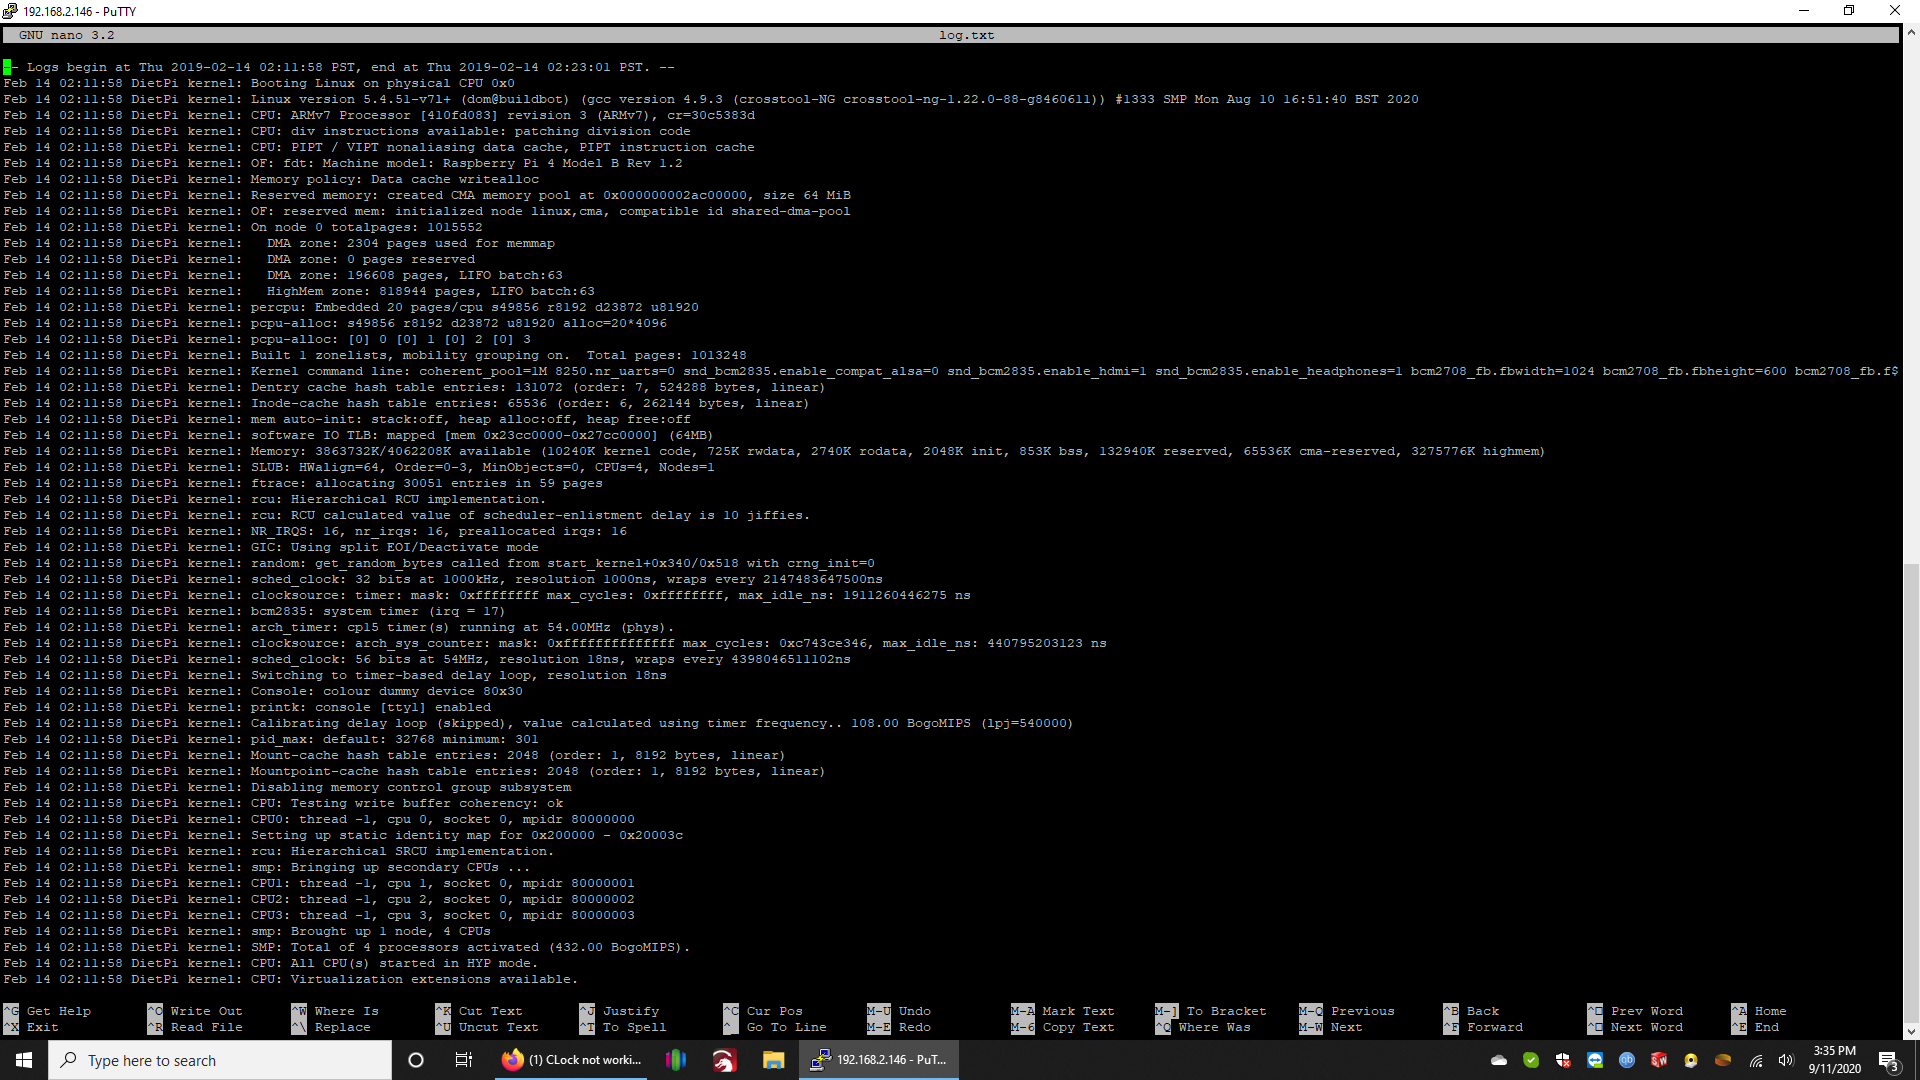The width and height of the screenshot is (1920, 1080).
Task: Click the 'Prev Word' shortcut text
Action: tap(1635, 1011)
